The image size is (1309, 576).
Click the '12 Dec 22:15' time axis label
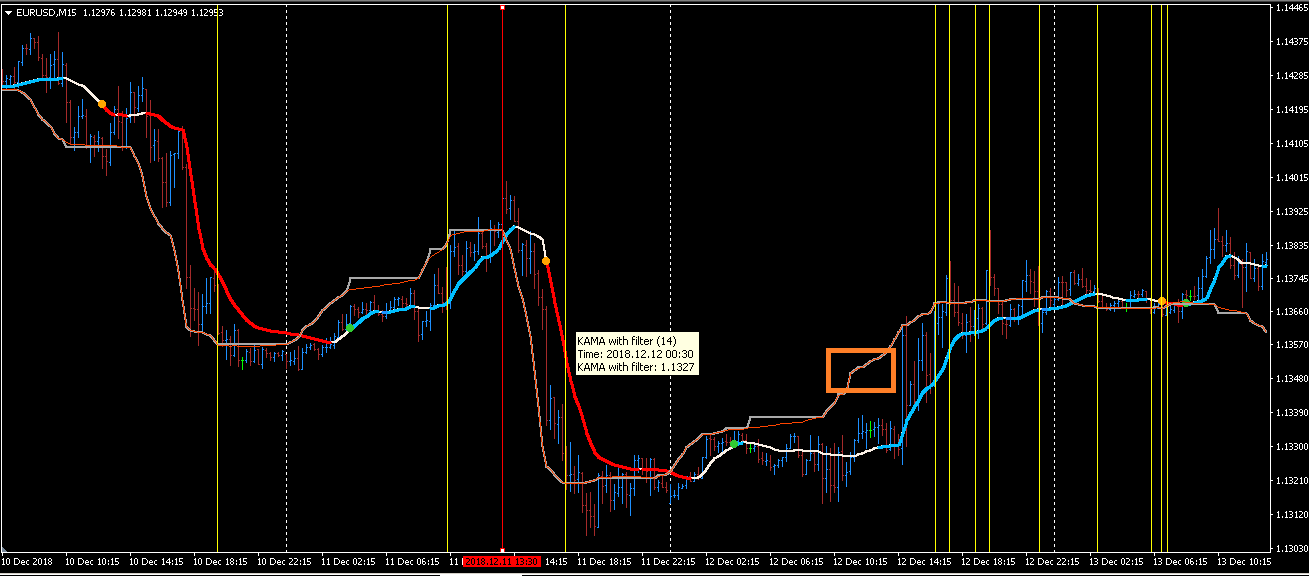(x=1053, y=562)
